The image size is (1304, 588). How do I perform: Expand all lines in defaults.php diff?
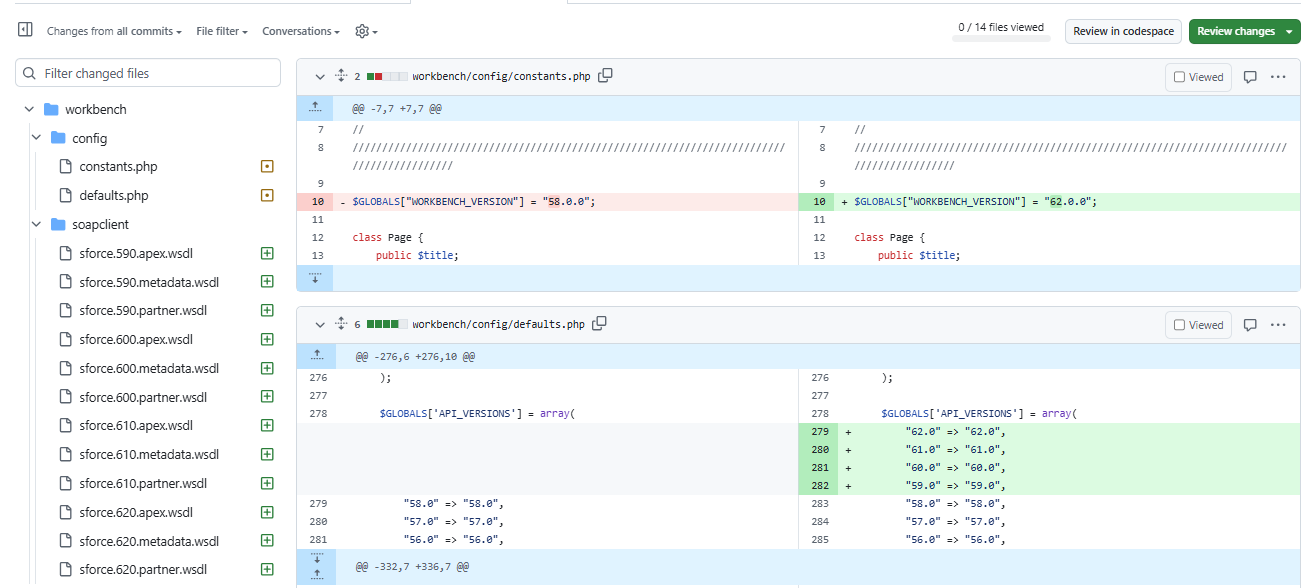click(x=341, y=324)
